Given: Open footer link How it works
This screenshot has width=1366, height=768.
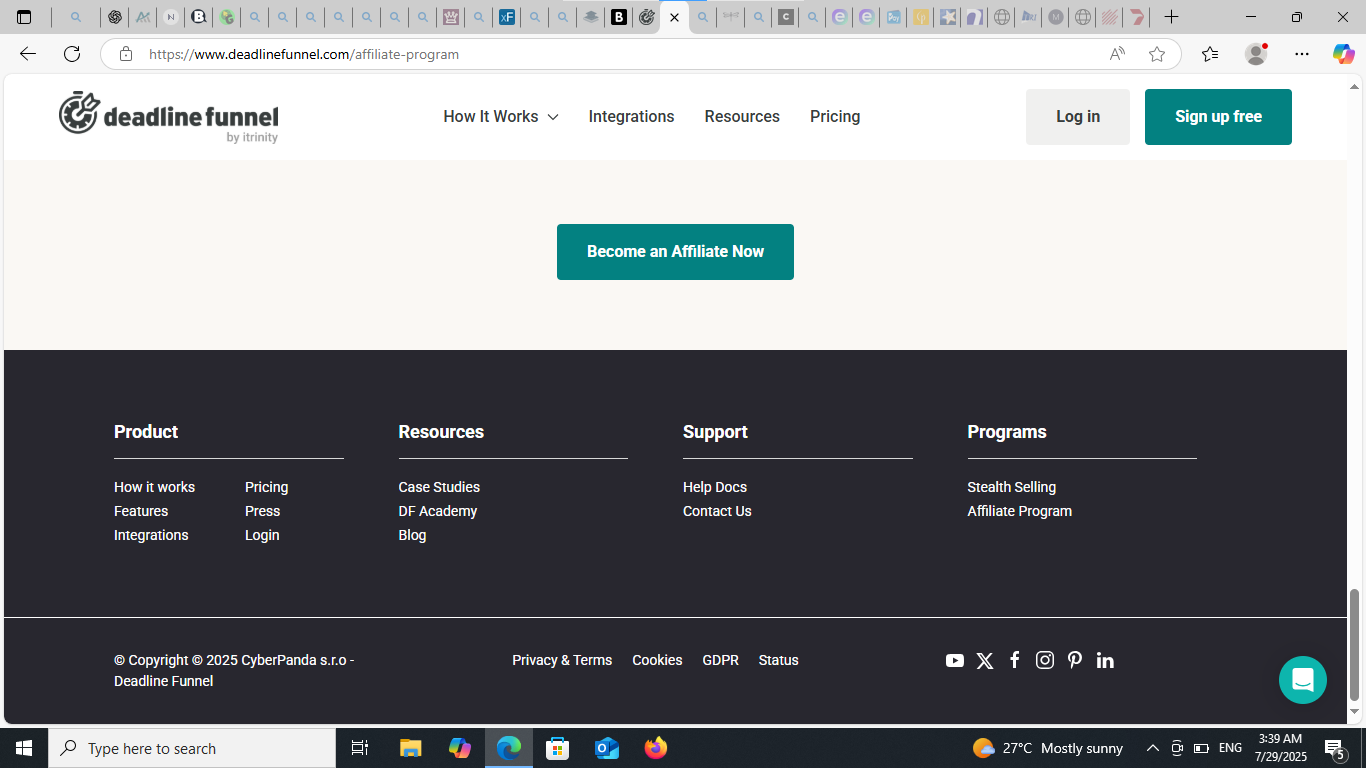Looking at the screenshot, I should point(154,487).
